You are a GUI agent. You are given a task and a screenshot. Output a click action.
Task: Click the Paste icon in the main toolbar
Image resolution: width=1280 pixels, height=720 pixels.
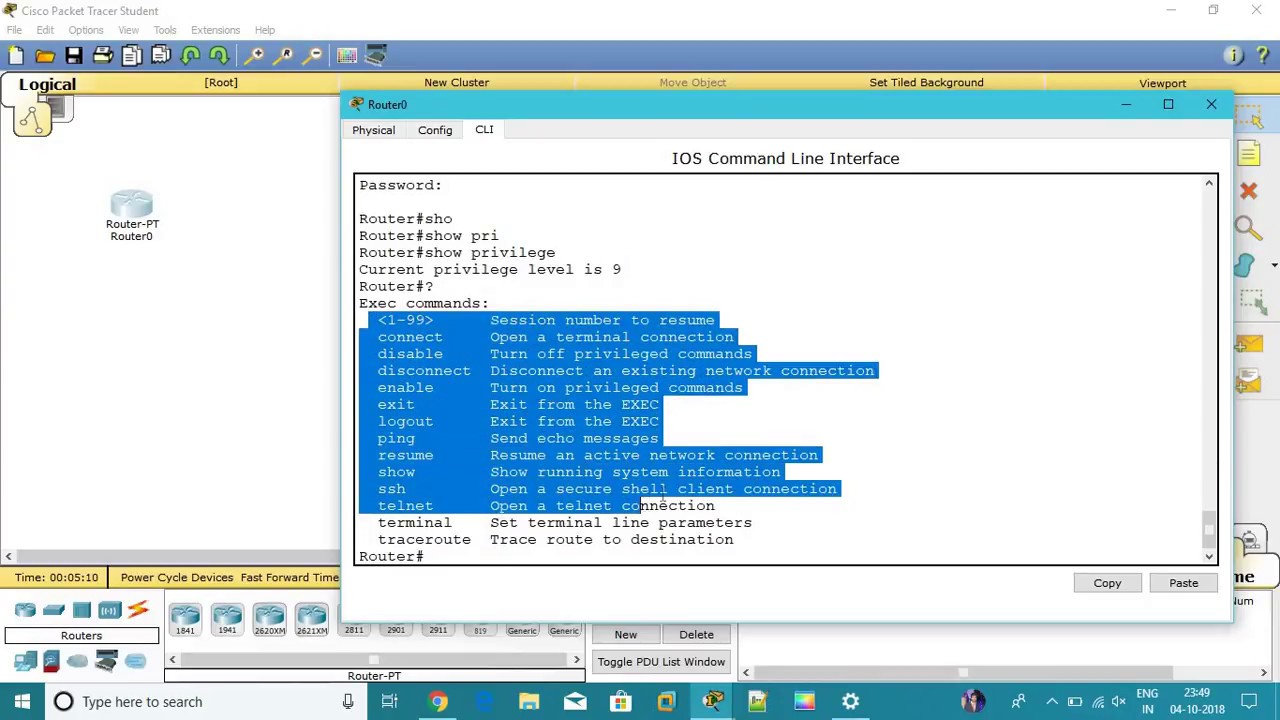[161, 56]
